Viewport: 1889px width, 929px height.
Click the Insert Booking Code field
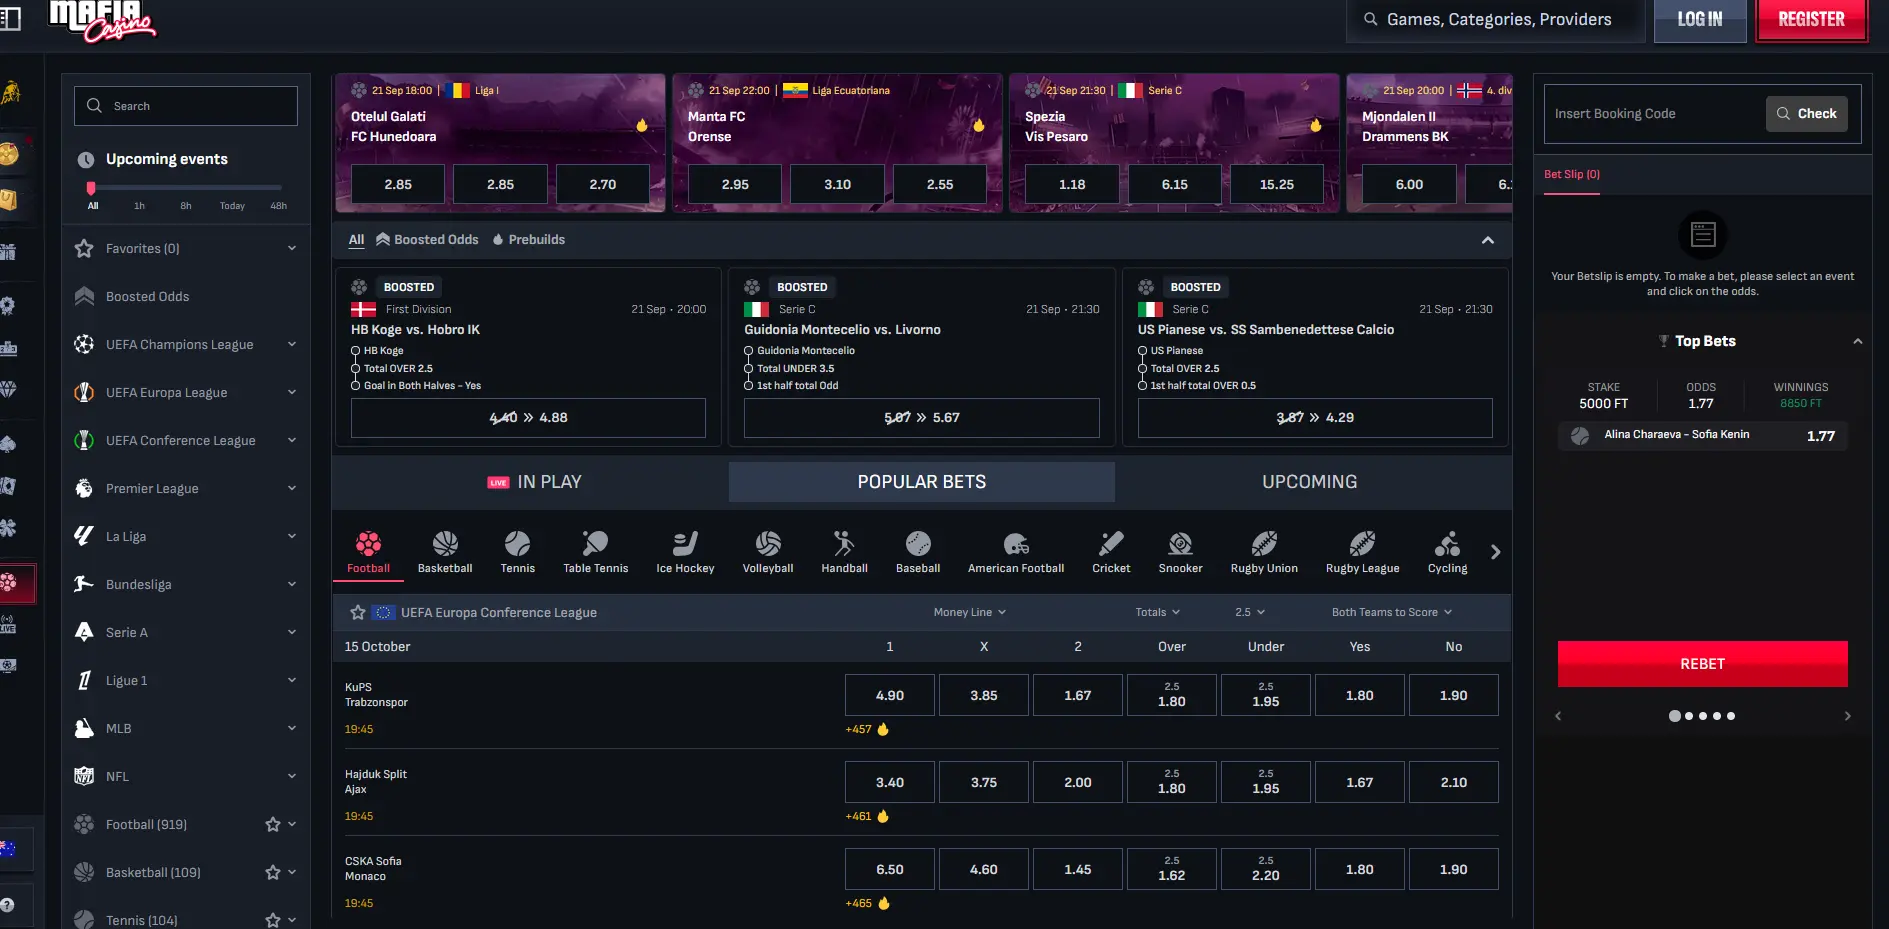1654,114
